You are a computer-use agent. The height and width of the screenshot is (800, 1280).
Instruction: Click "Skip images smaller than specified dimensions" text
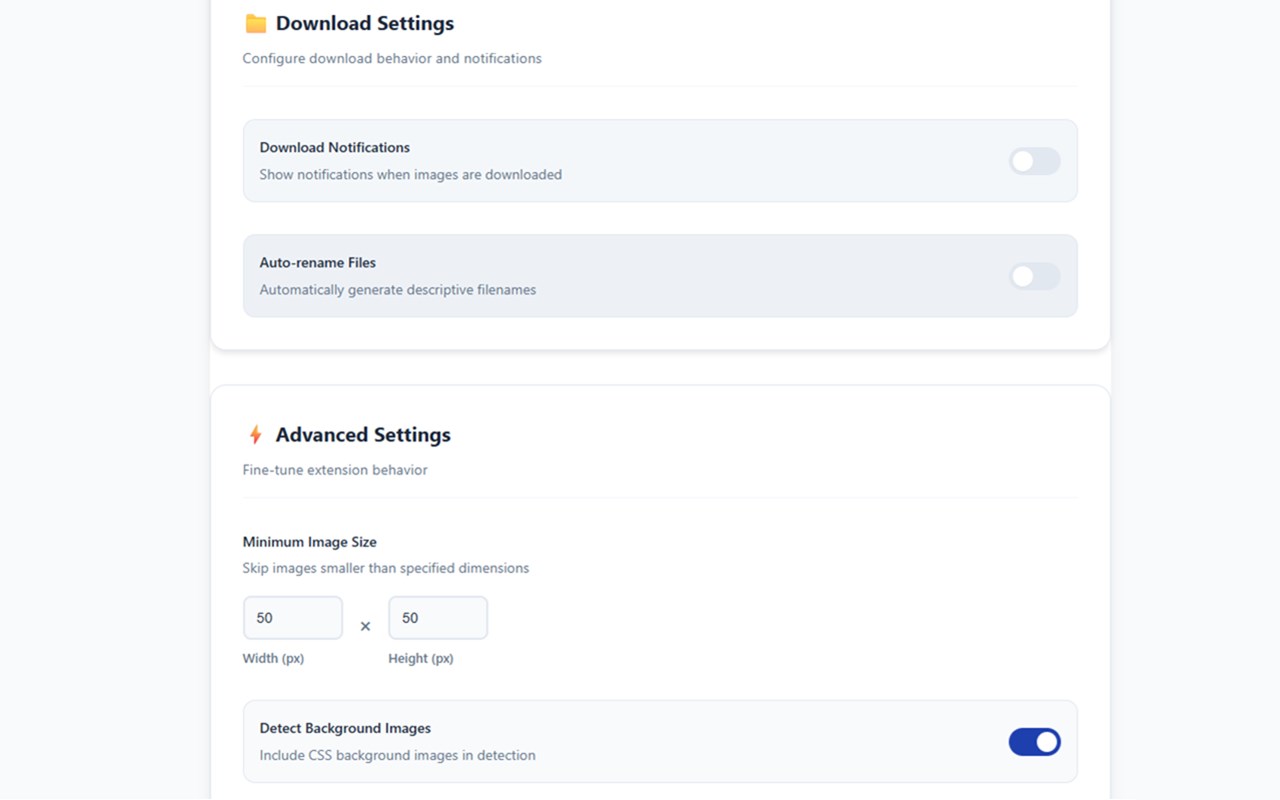point(386,568)
